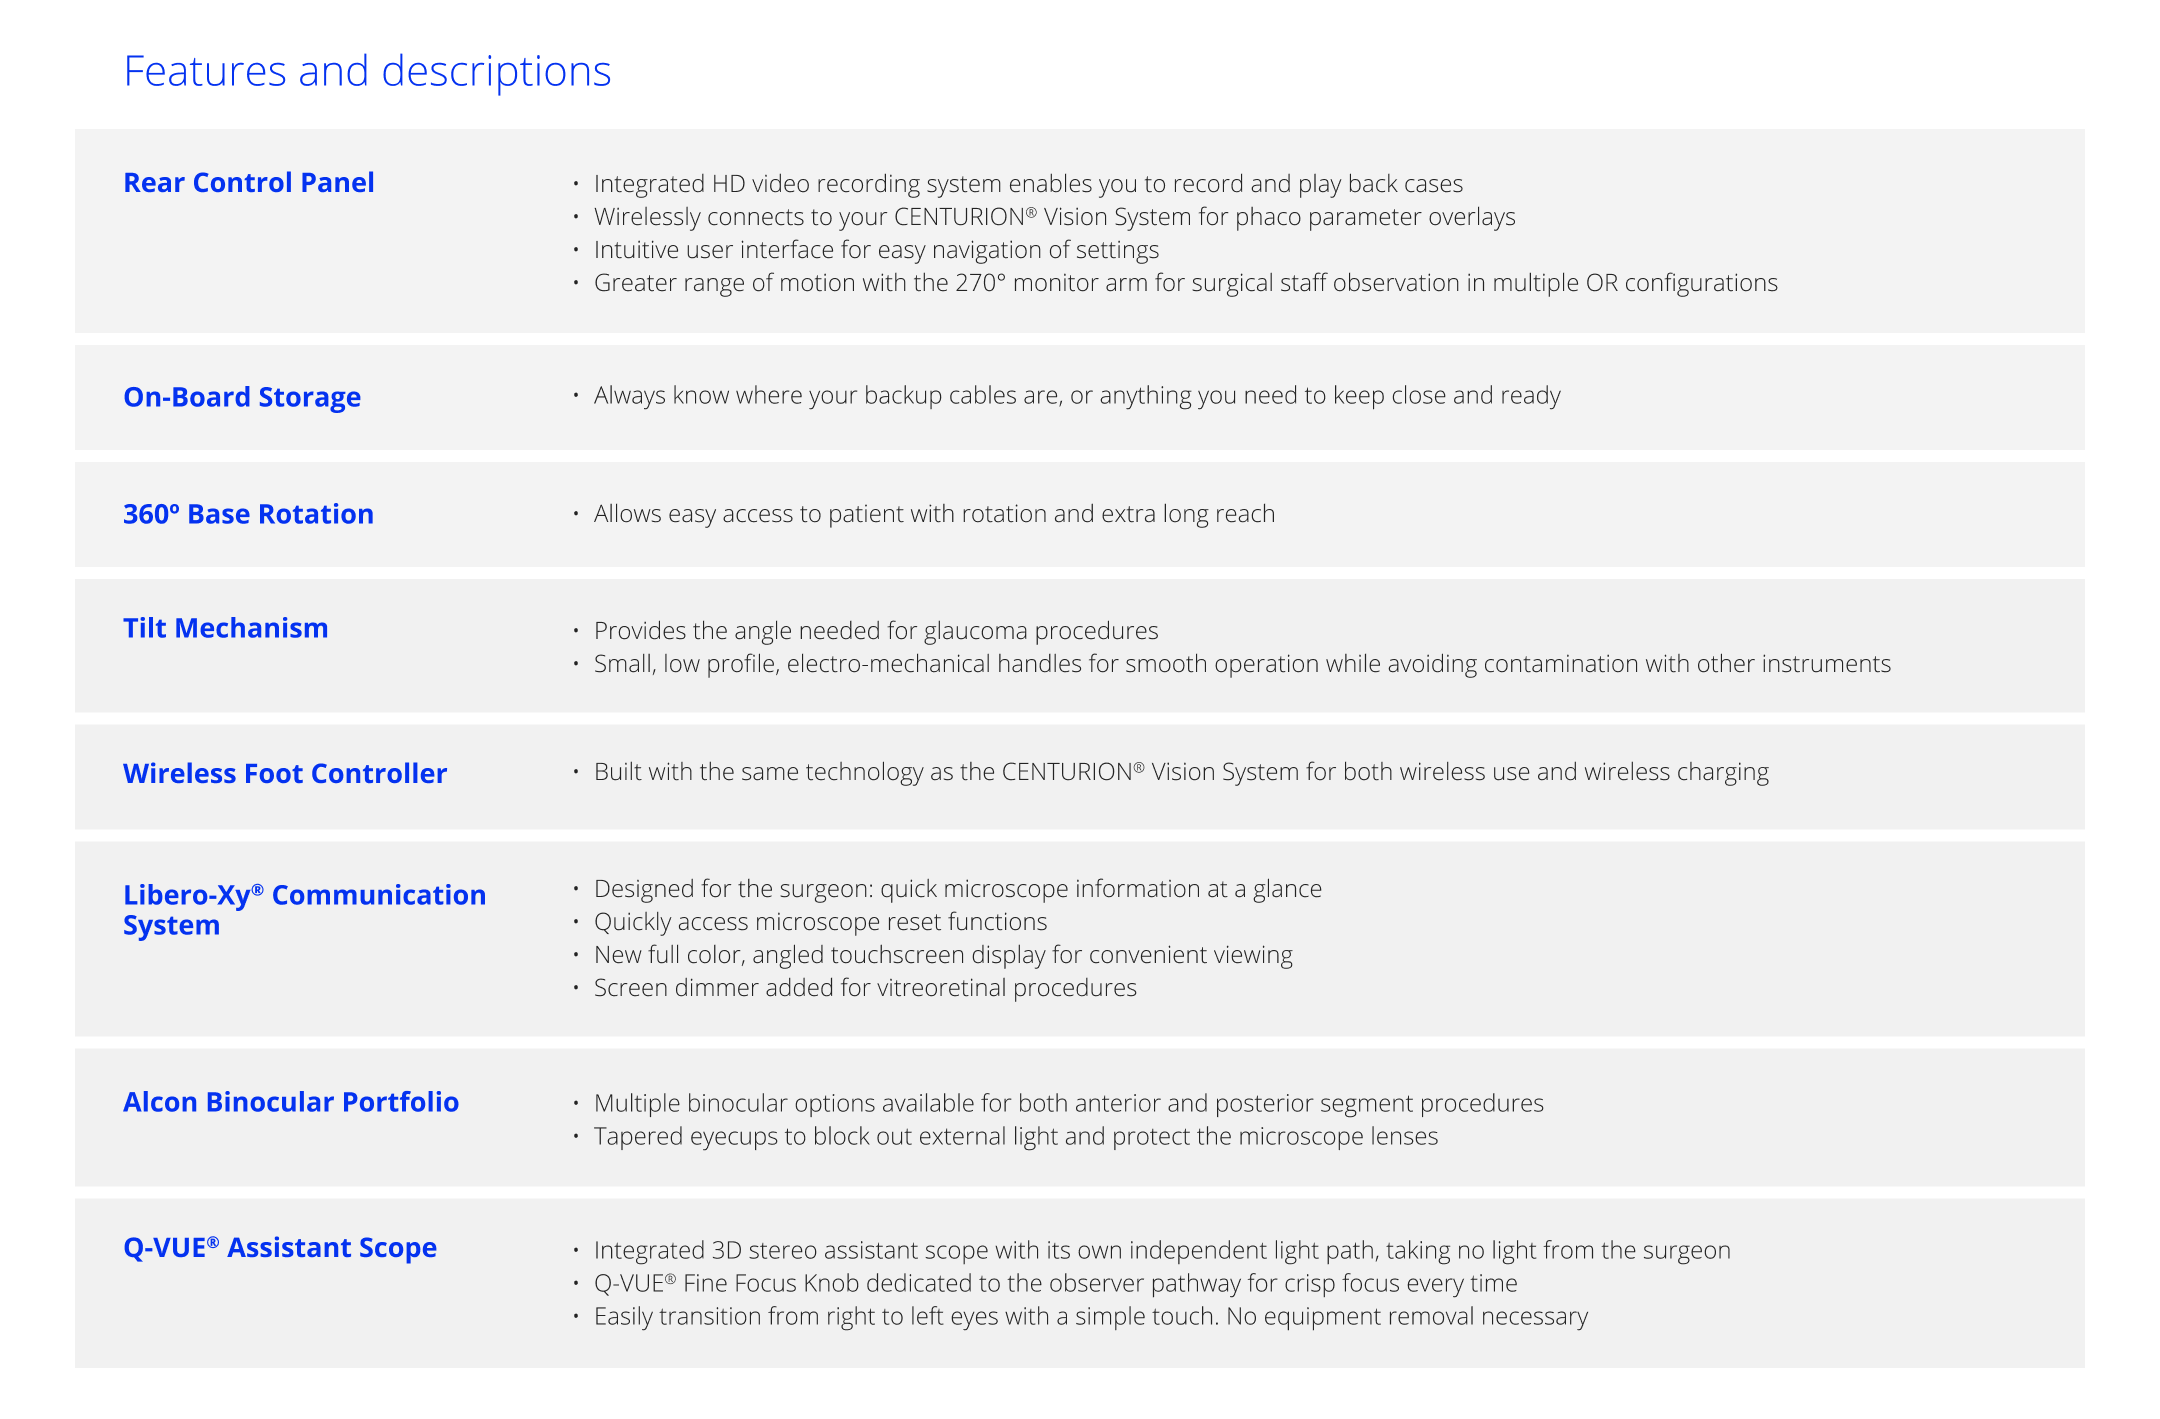Click the Libero-Xy Communication System heading
This screenshot has width=2160, height=1419.
coord(304,909)
